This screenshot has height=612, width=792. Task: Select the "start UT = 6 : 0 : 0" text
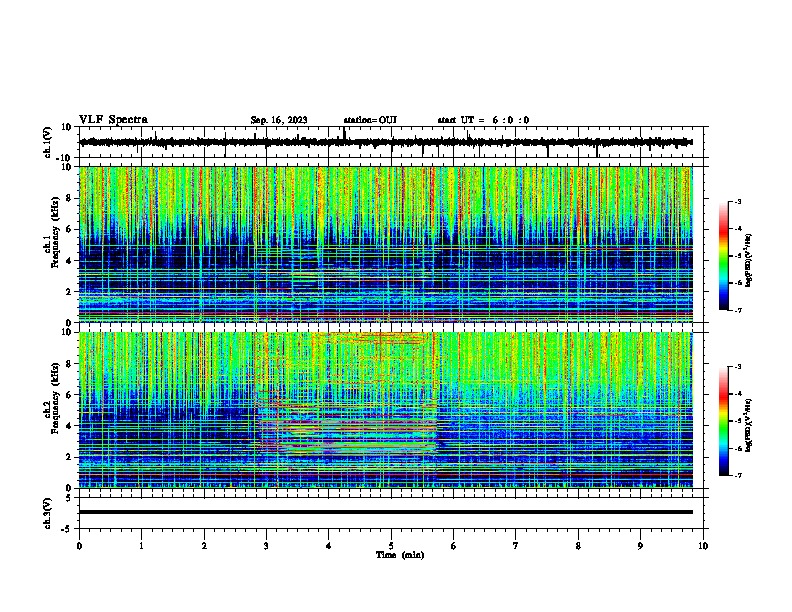tap(483, 120)
